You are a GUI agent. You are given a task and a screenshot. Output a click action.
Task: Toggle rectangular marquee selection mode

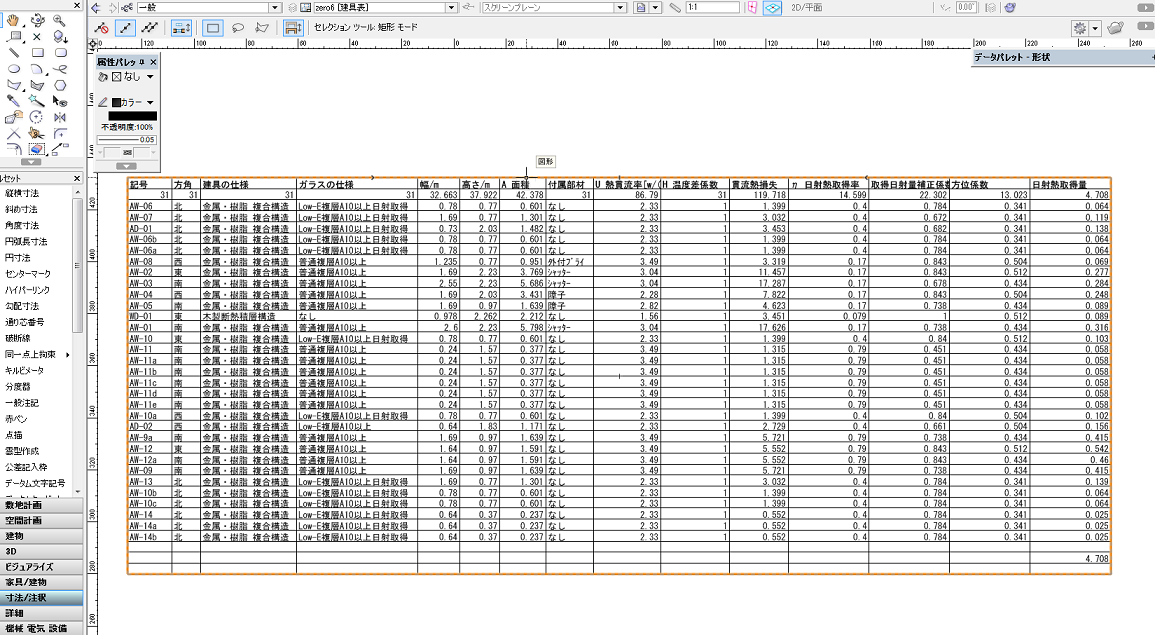213,28
